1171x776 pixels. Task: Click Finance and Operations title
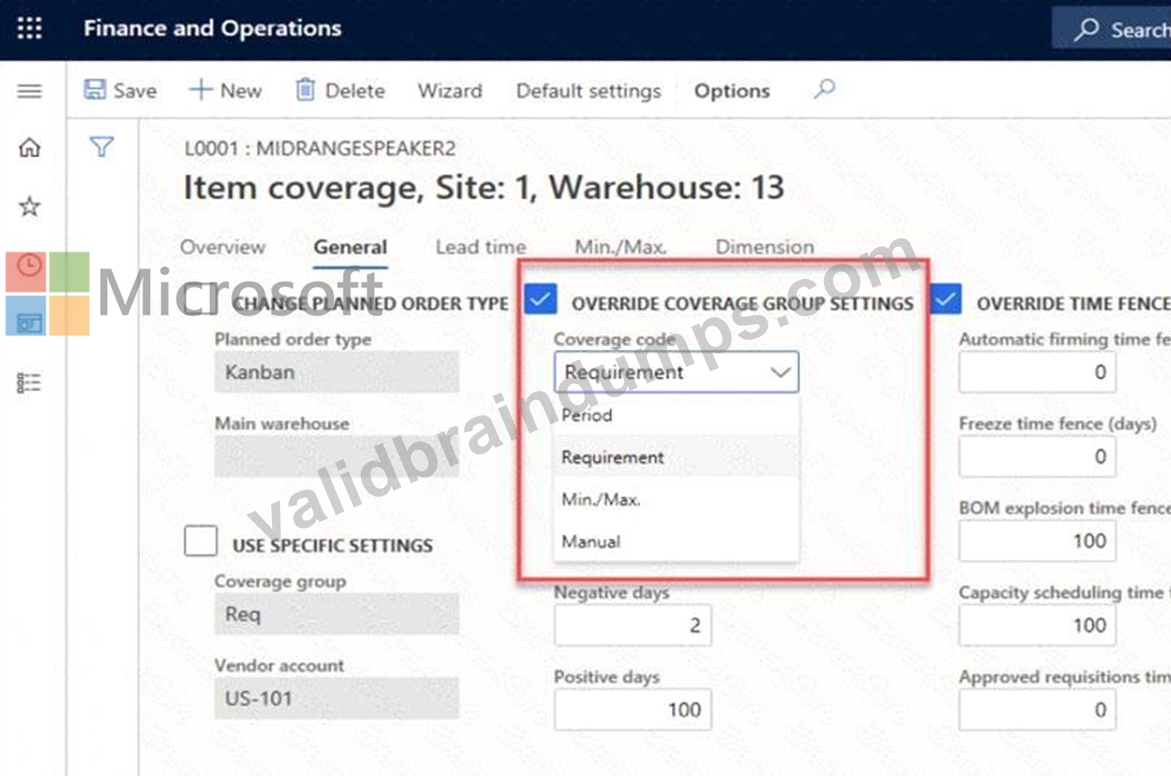212,28
